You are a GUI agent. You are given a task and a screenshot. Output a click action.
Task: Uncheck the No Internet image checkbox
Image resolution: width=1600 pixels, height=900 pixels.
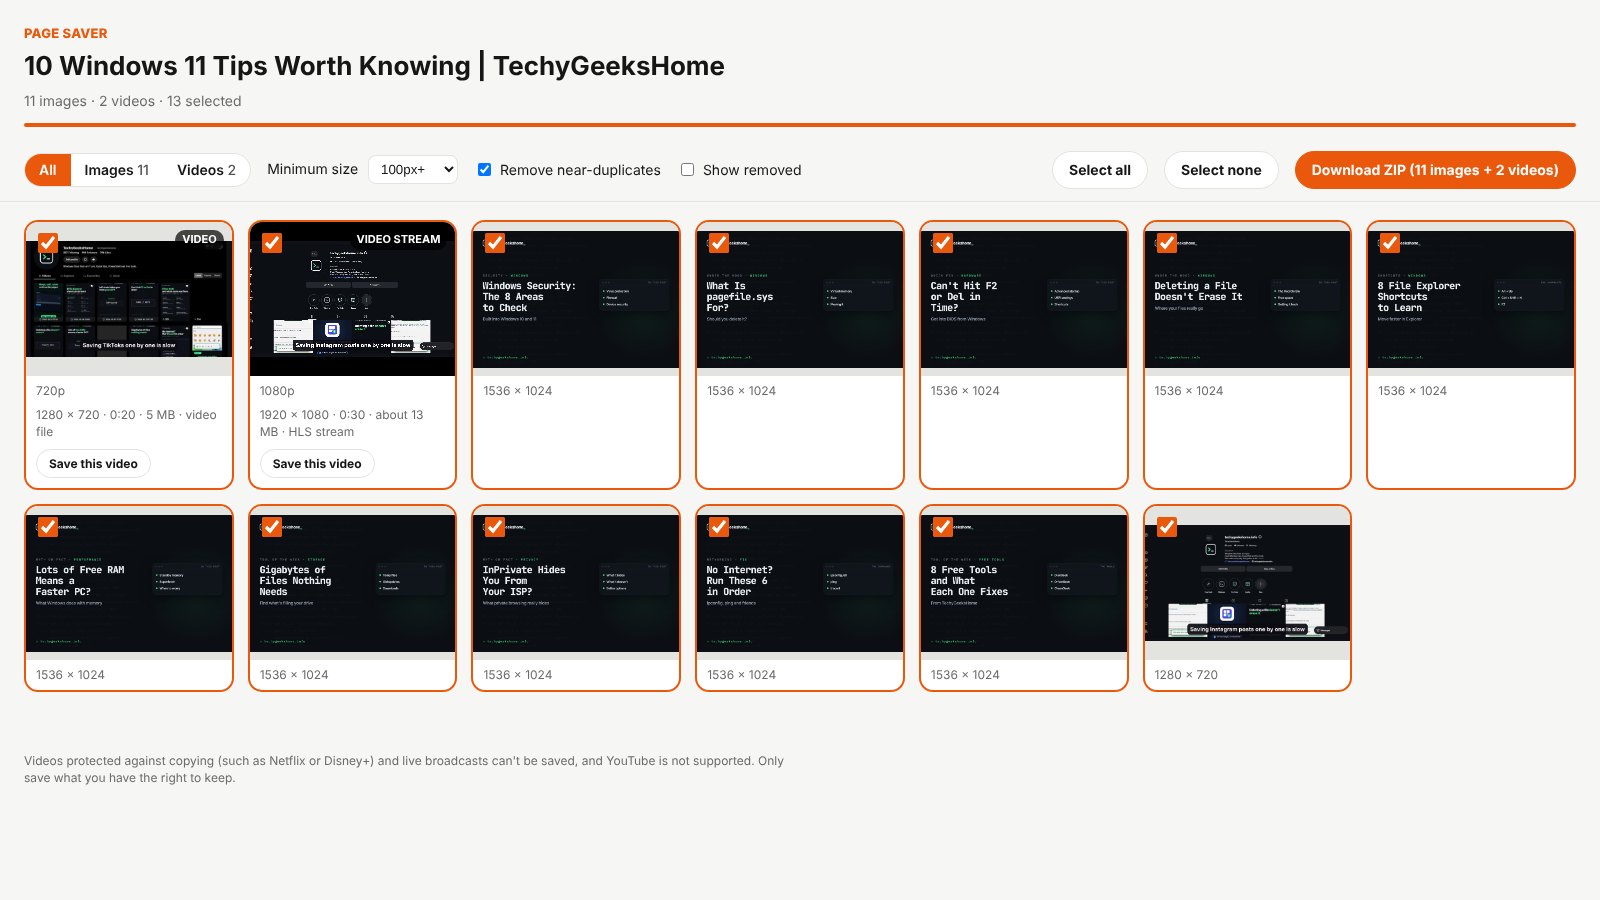tap(719, 527)
